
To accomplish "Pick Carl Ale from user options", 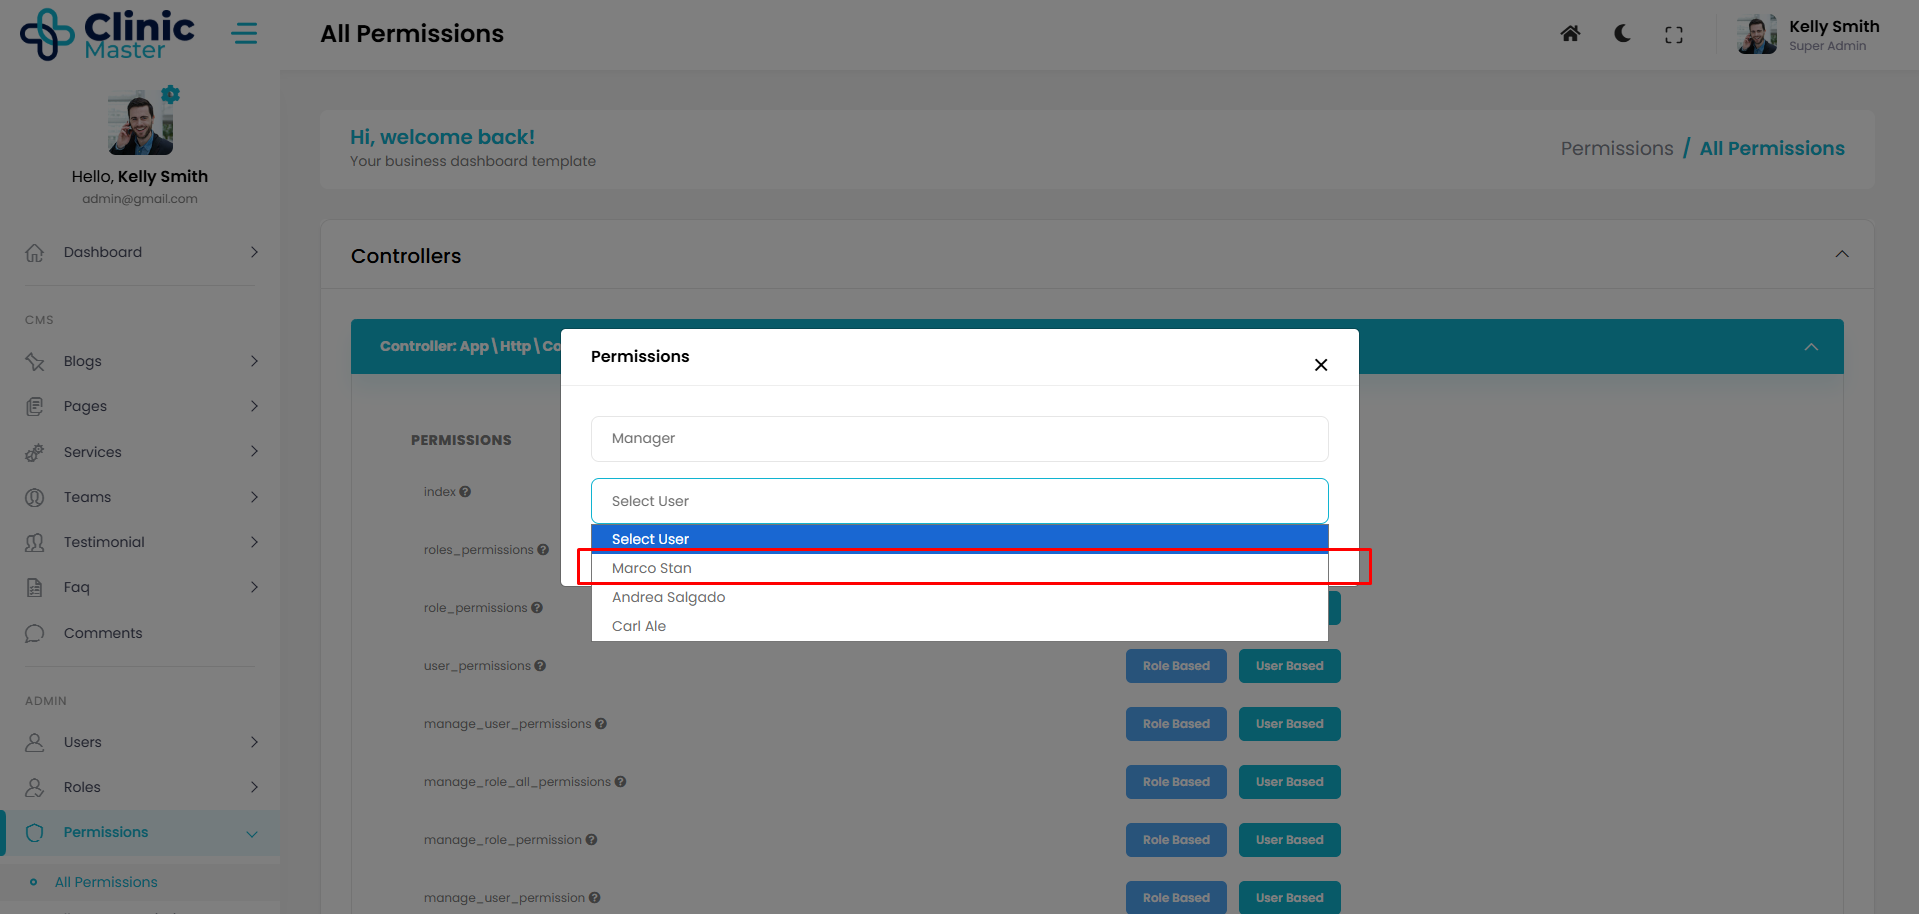I will [x=639, y=626].
